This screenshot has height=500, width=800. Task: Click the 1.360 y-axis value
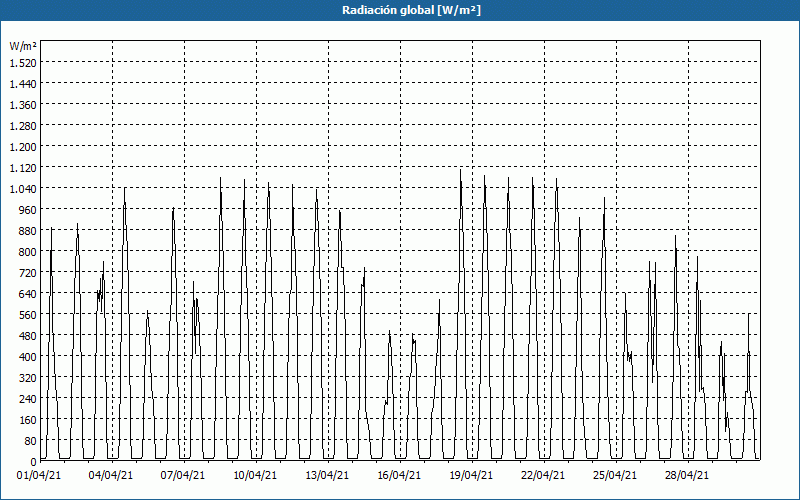coord(23,105)
